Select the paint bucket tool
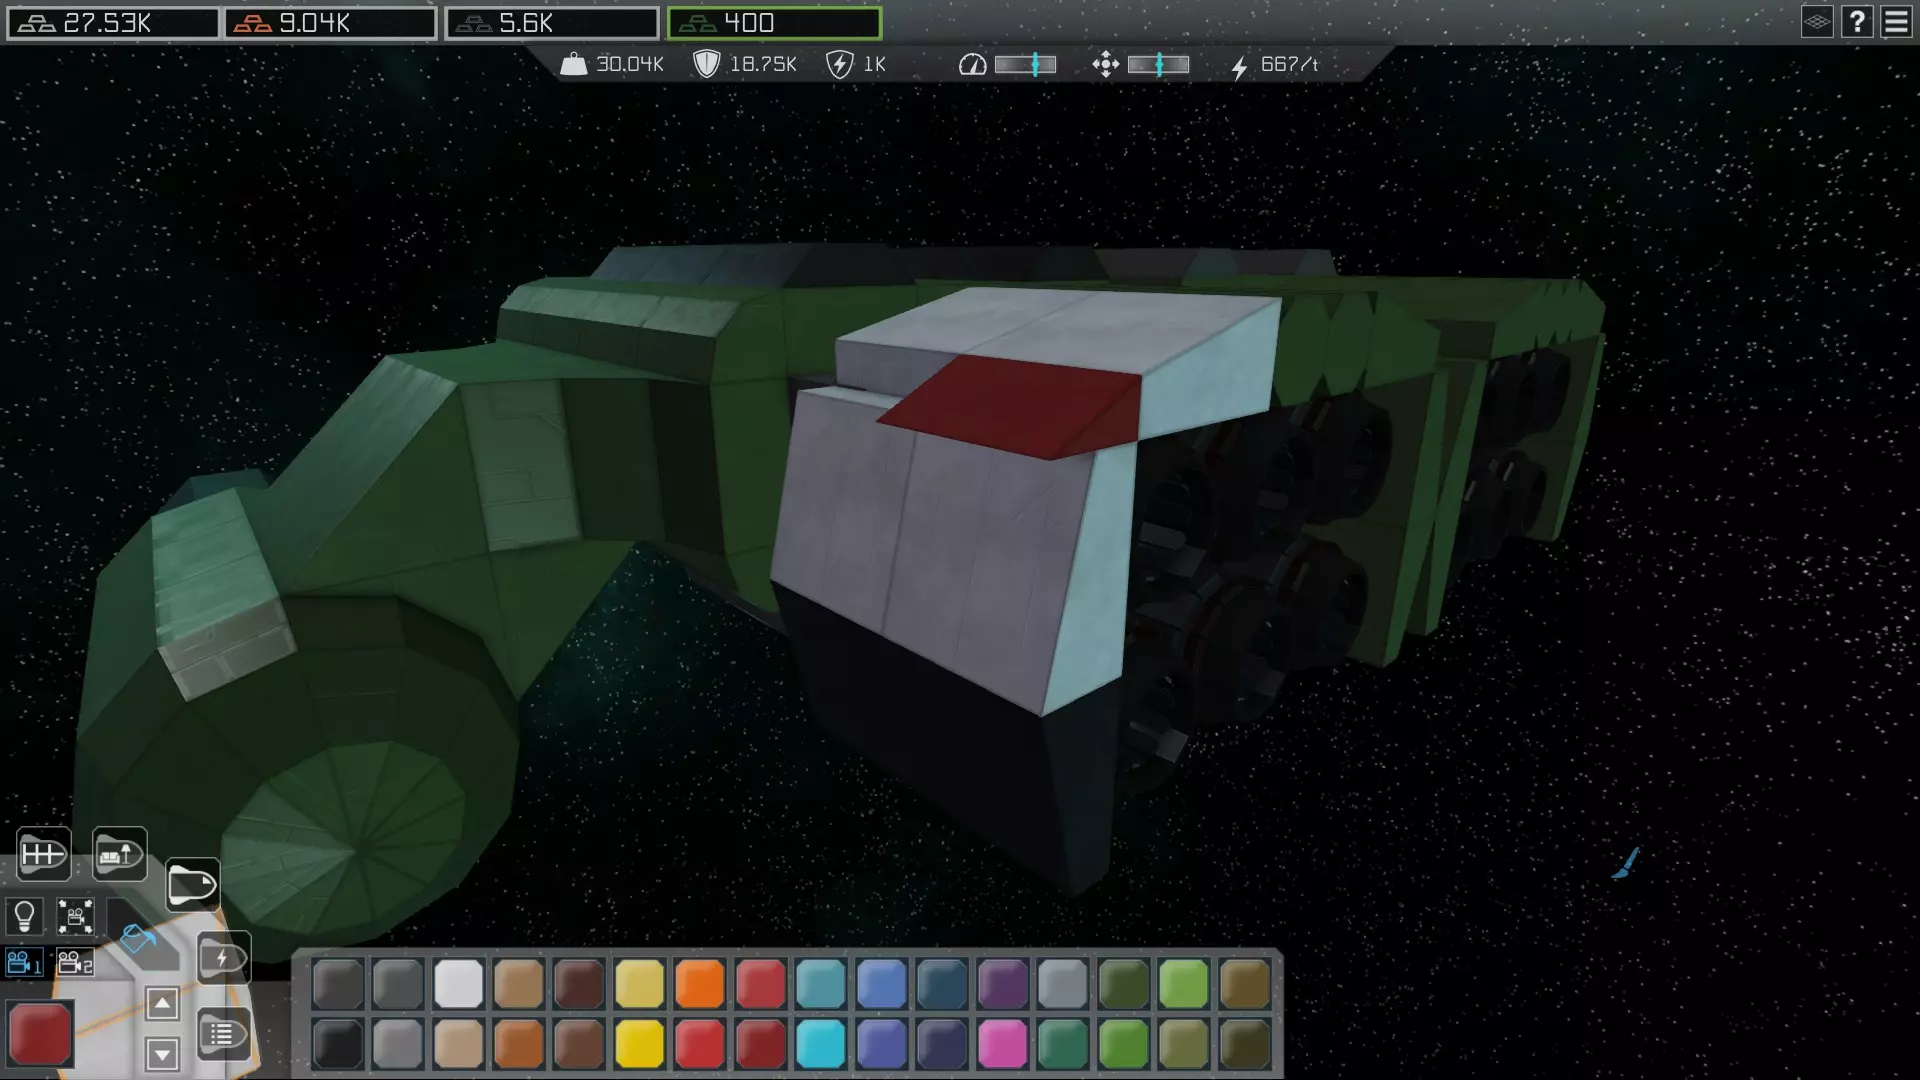This screenshot has width=1920, height=1080. (138, 939)
